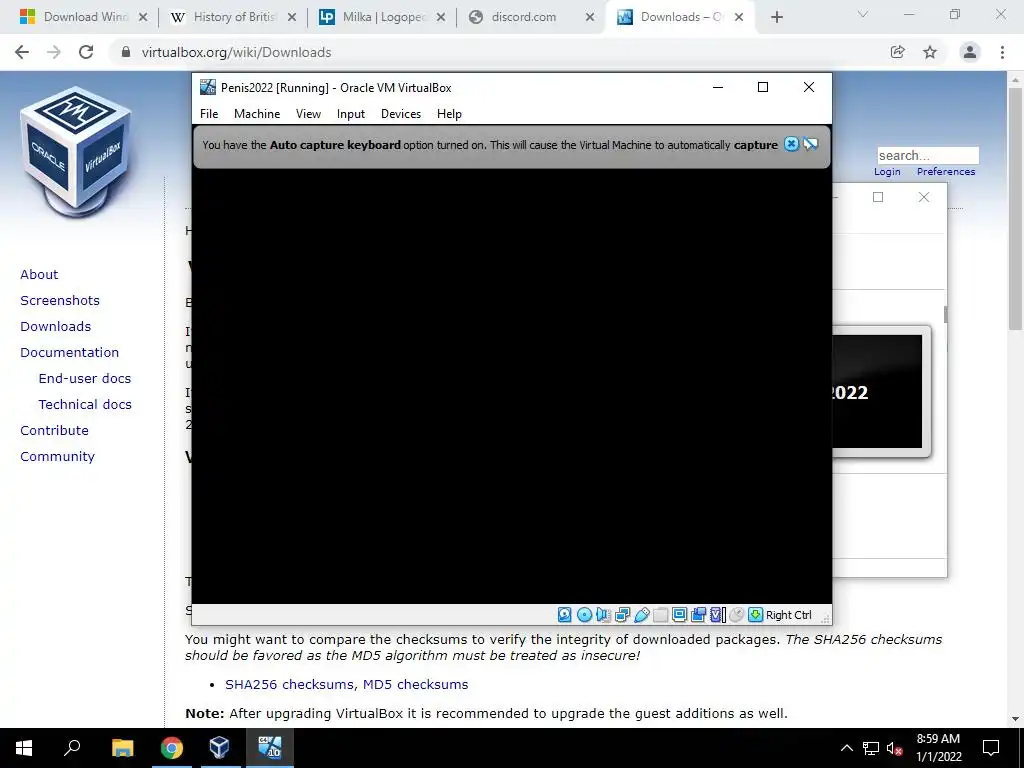Switch to the Milka Logopedia tab

pos(382,17)
